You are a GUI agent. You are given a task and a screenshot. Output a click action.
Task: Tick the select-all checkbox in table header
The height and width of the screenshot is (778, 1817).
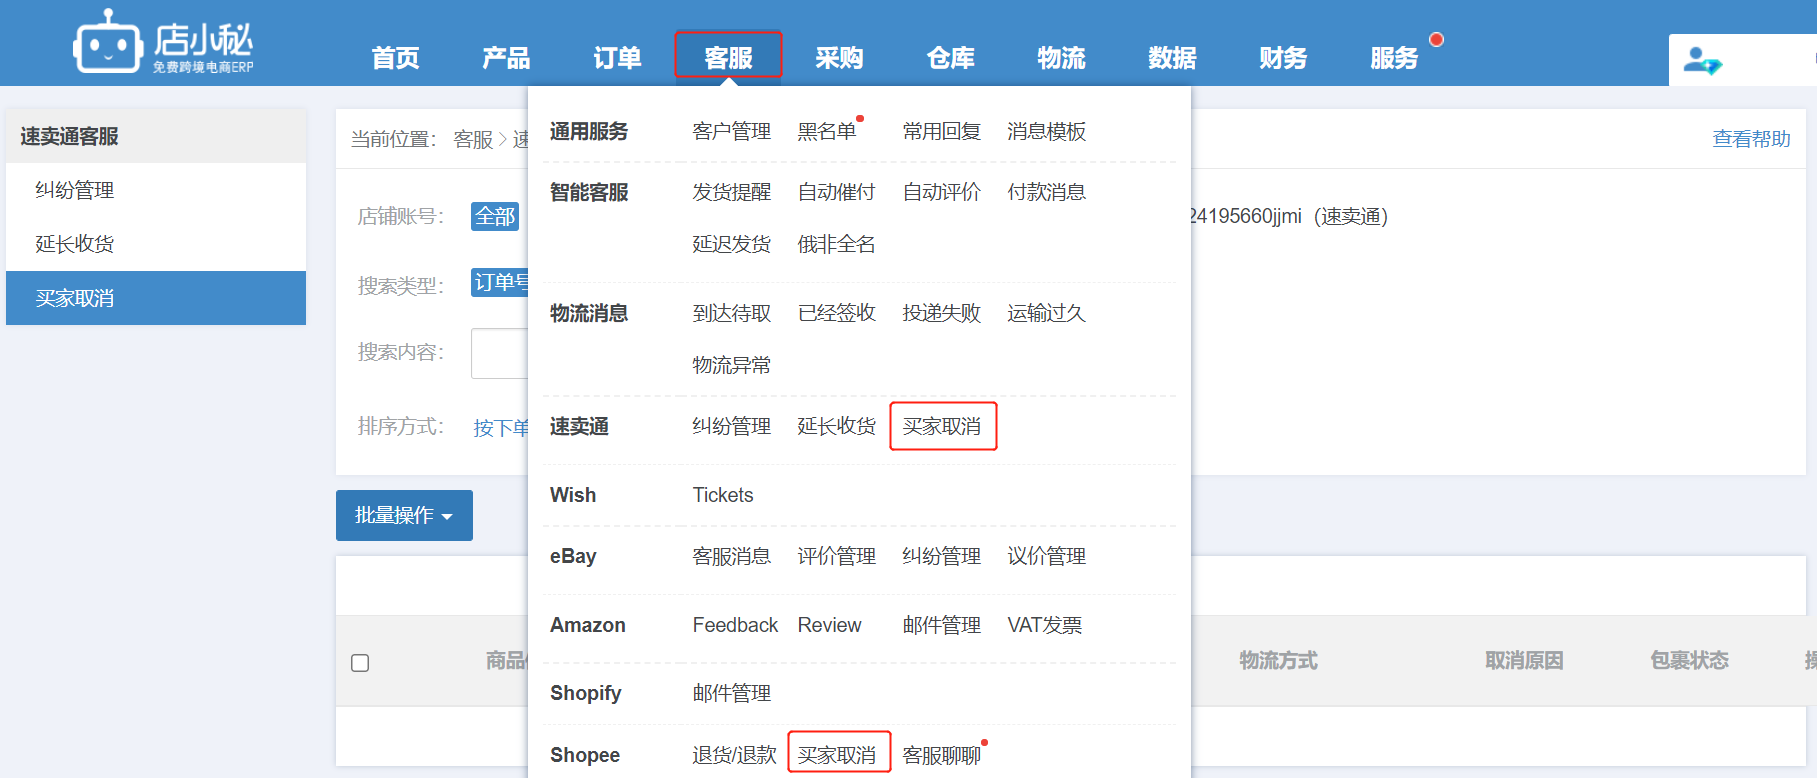(360, 662)
